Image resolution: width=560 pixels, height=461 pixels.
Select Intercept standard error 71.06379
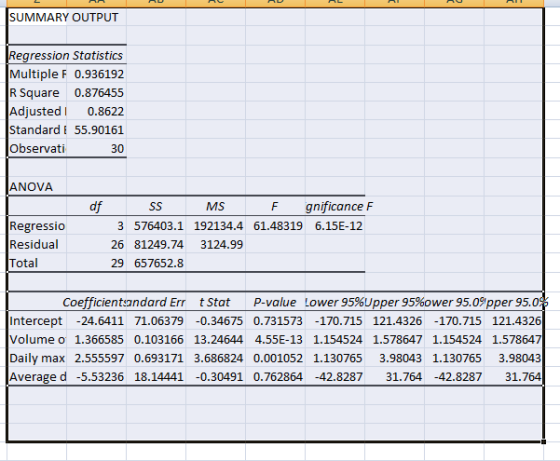pos(156,321)
